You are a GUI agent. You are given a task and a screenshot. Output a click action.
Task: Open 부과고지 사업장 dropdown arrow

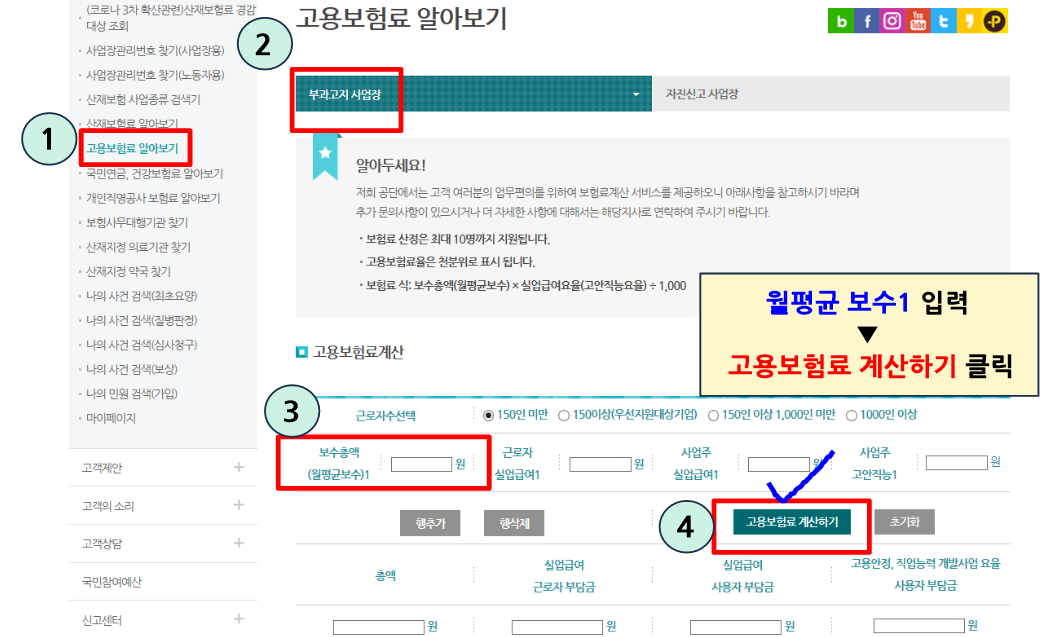pyautogui.click(x=636, y=94)
